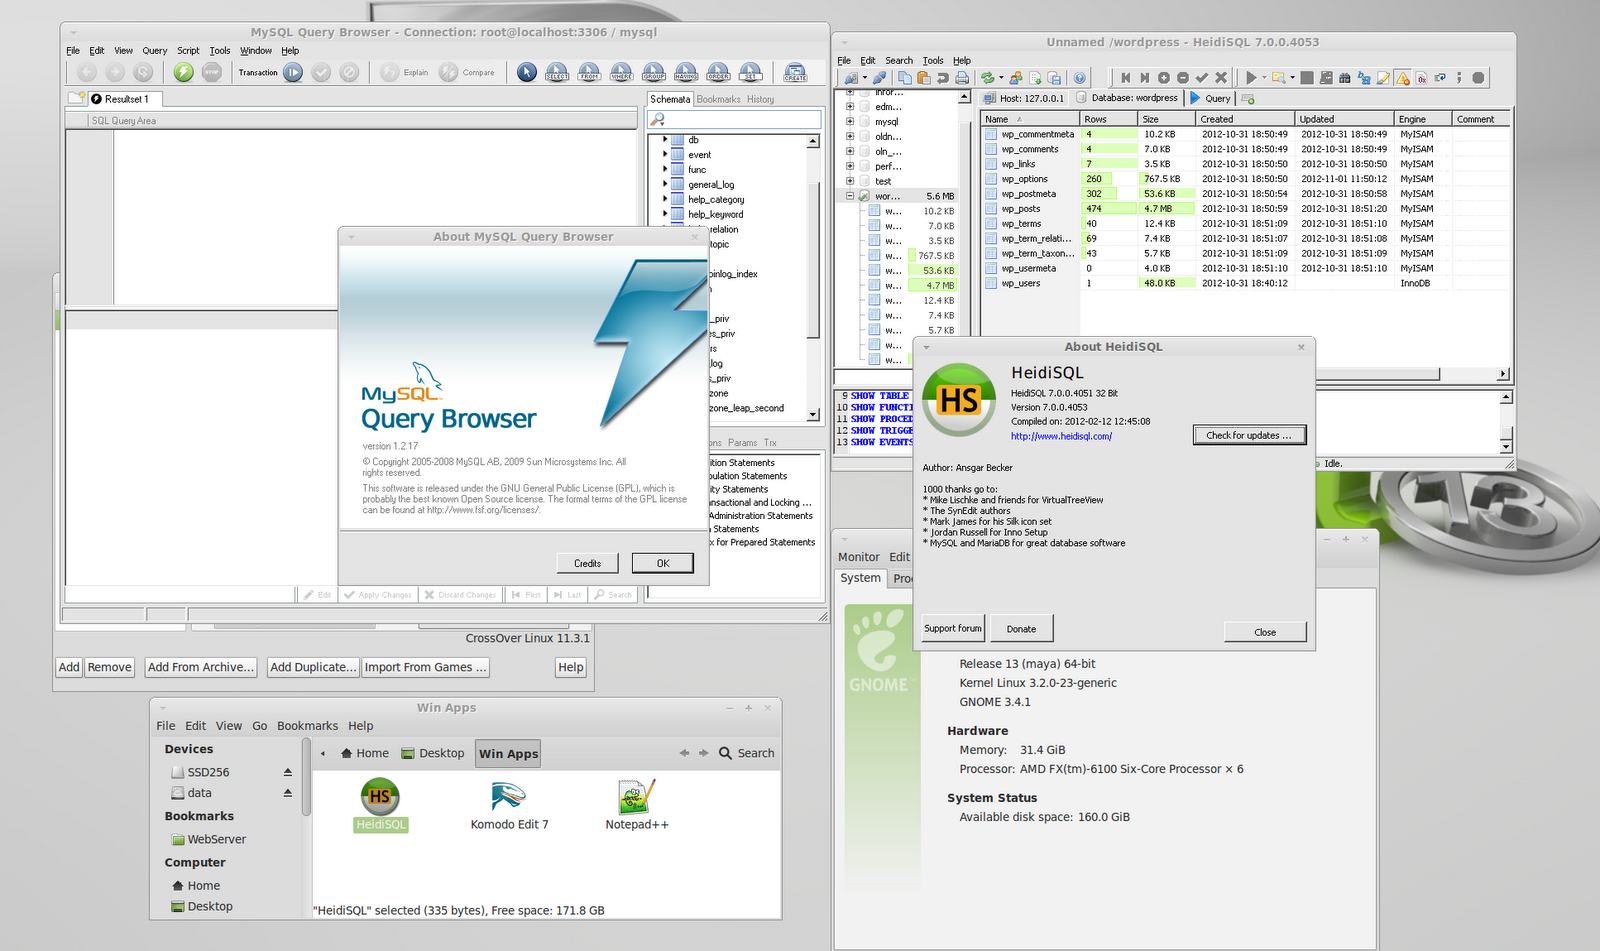Switch to the Bookmarks tab in Query Browser

719,99
